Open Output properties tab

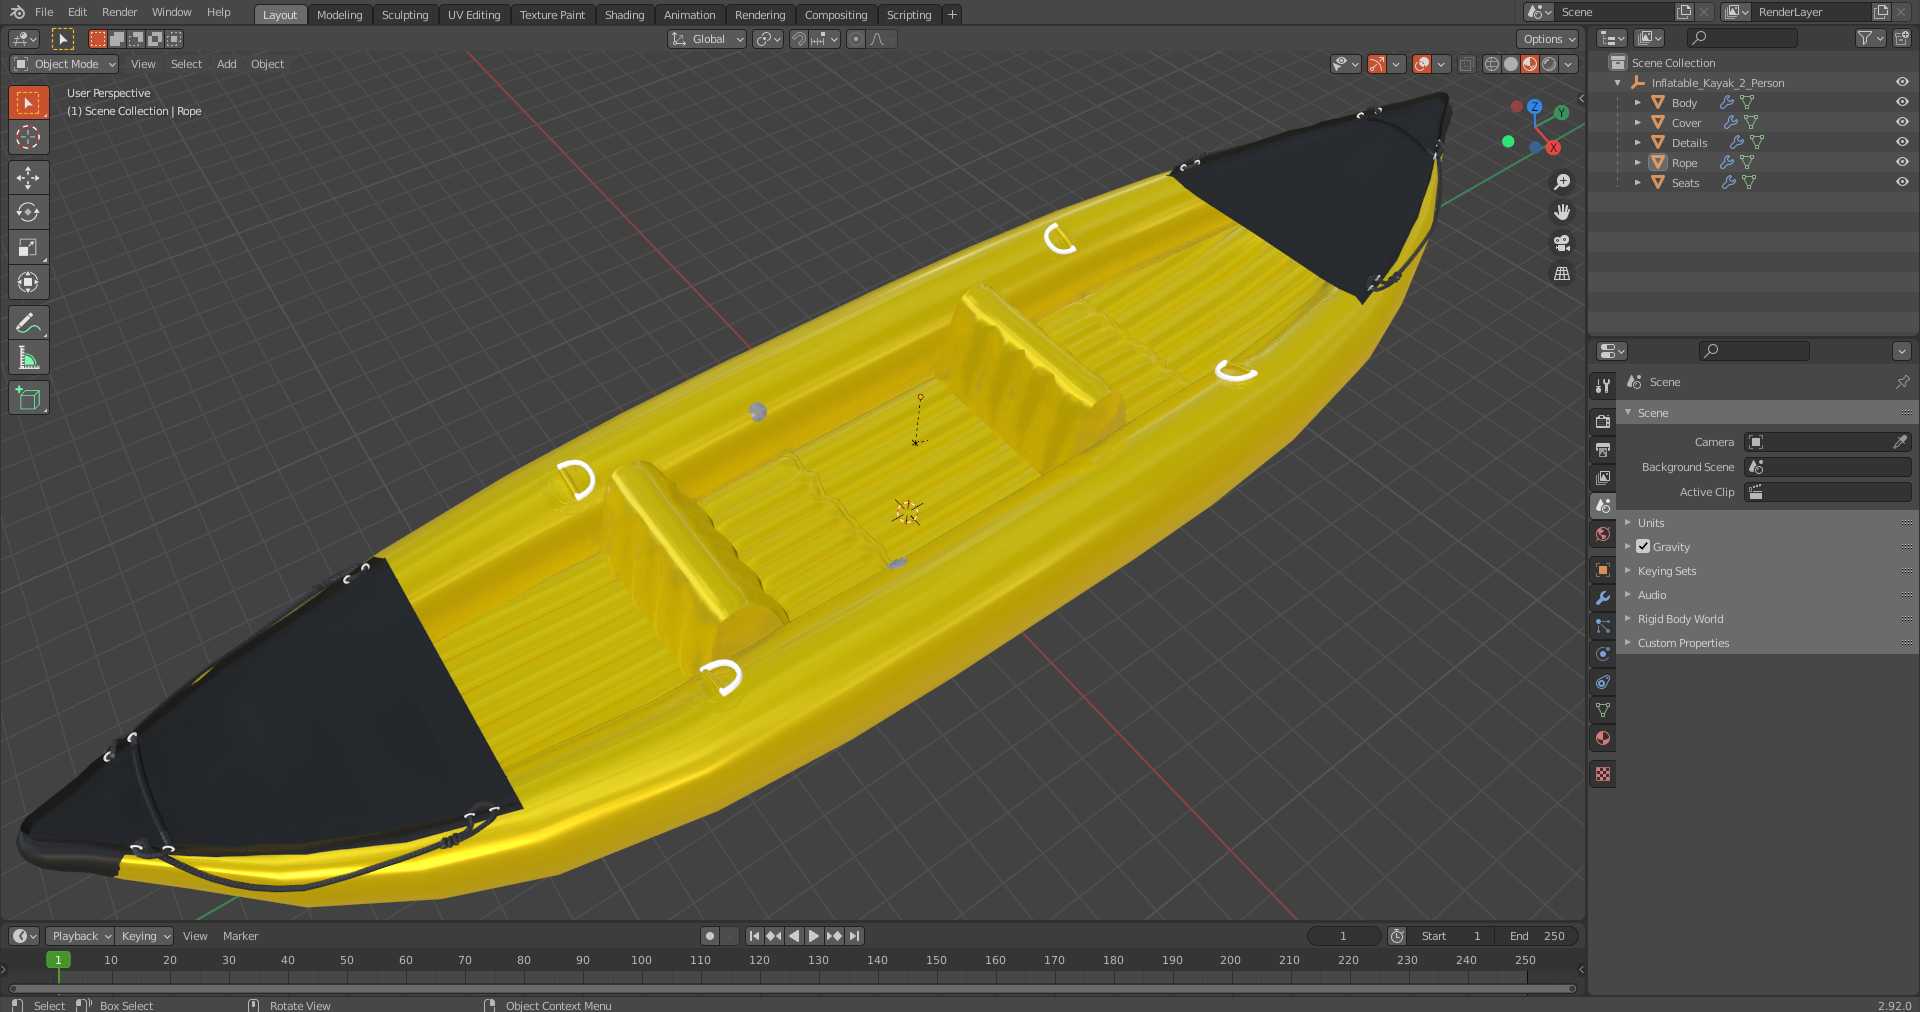tap(1603, 450)
